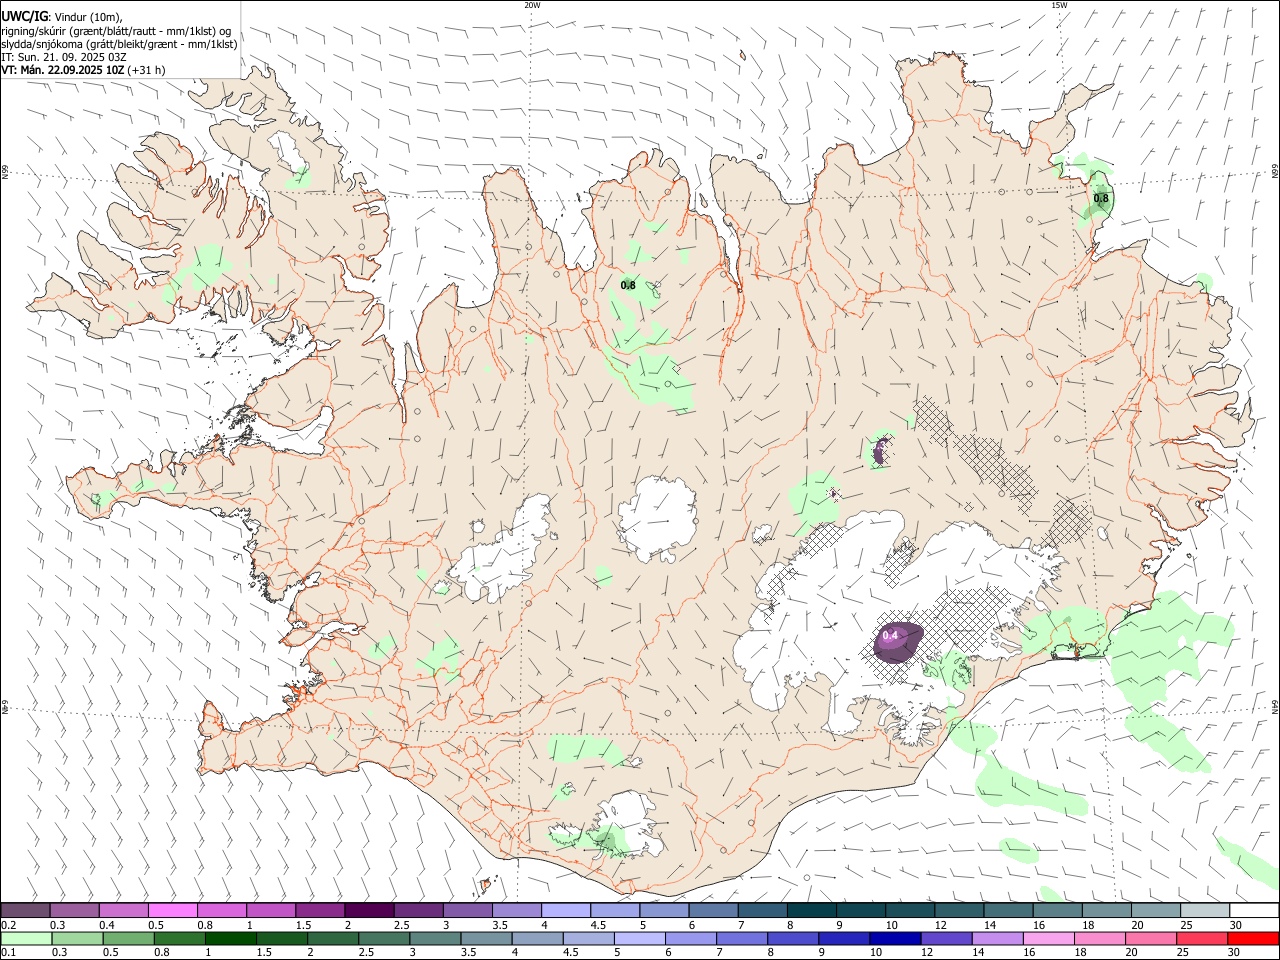Screen dimensions: 1280x960
Task: Click the pale grey upper swatch at 25
Action: 1205,910
